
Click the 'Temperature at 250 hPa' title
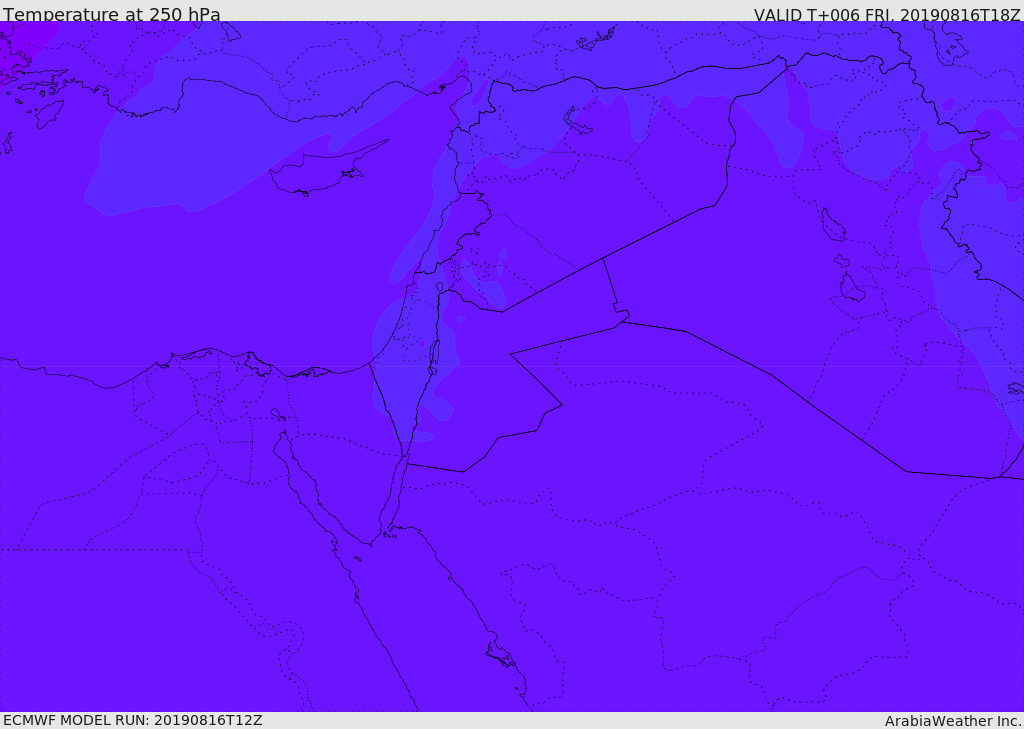[112, 14]
